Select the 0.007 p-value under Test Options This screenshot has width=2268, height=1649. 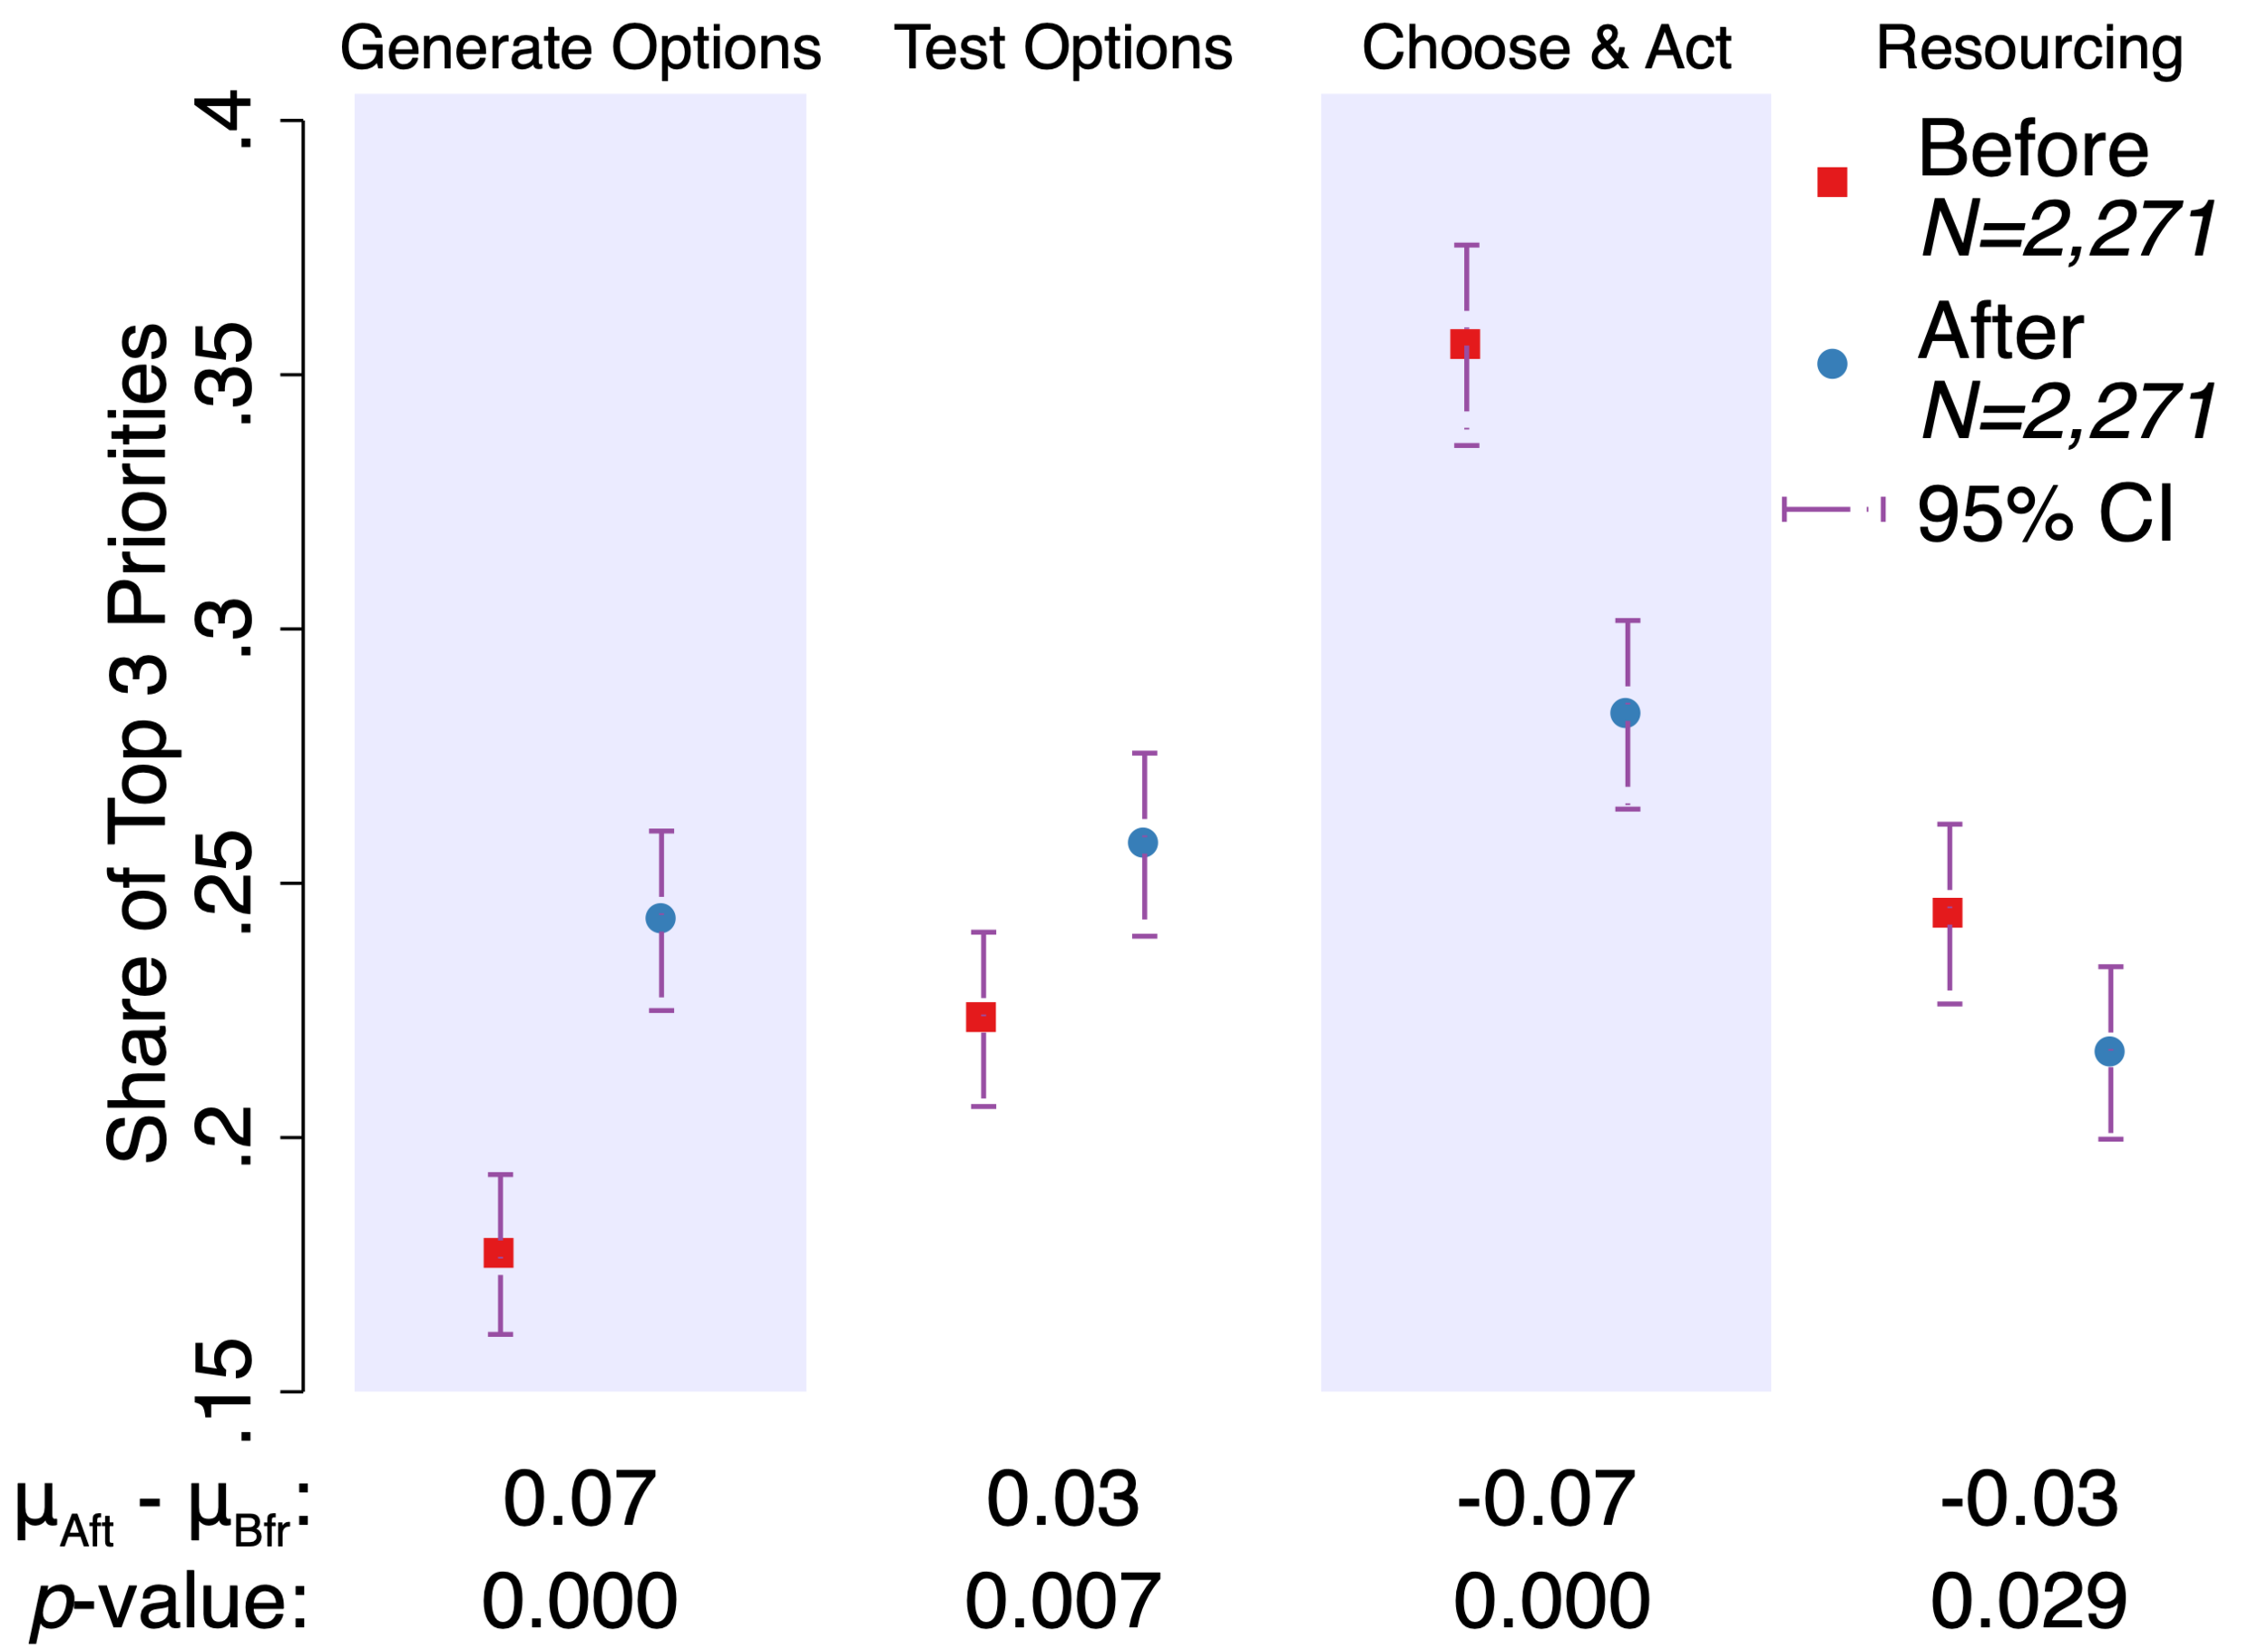pyautogui.click(x=1063, y=1601)
